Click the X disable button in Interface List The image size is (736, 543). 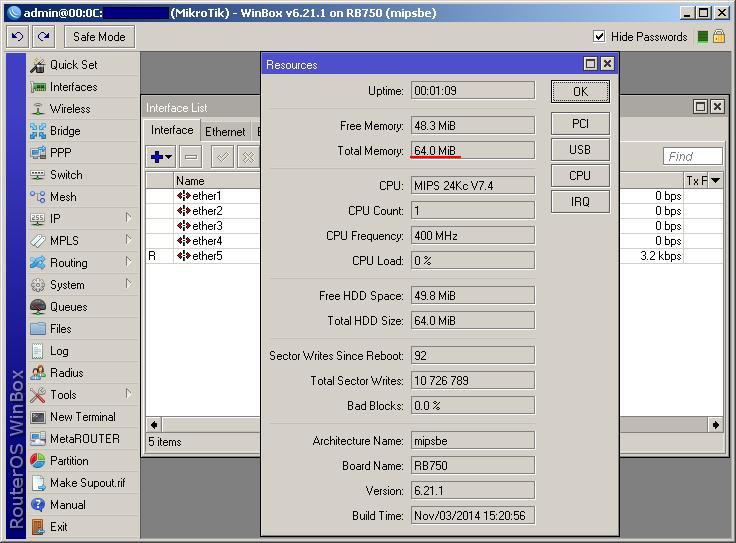(248, 157)
